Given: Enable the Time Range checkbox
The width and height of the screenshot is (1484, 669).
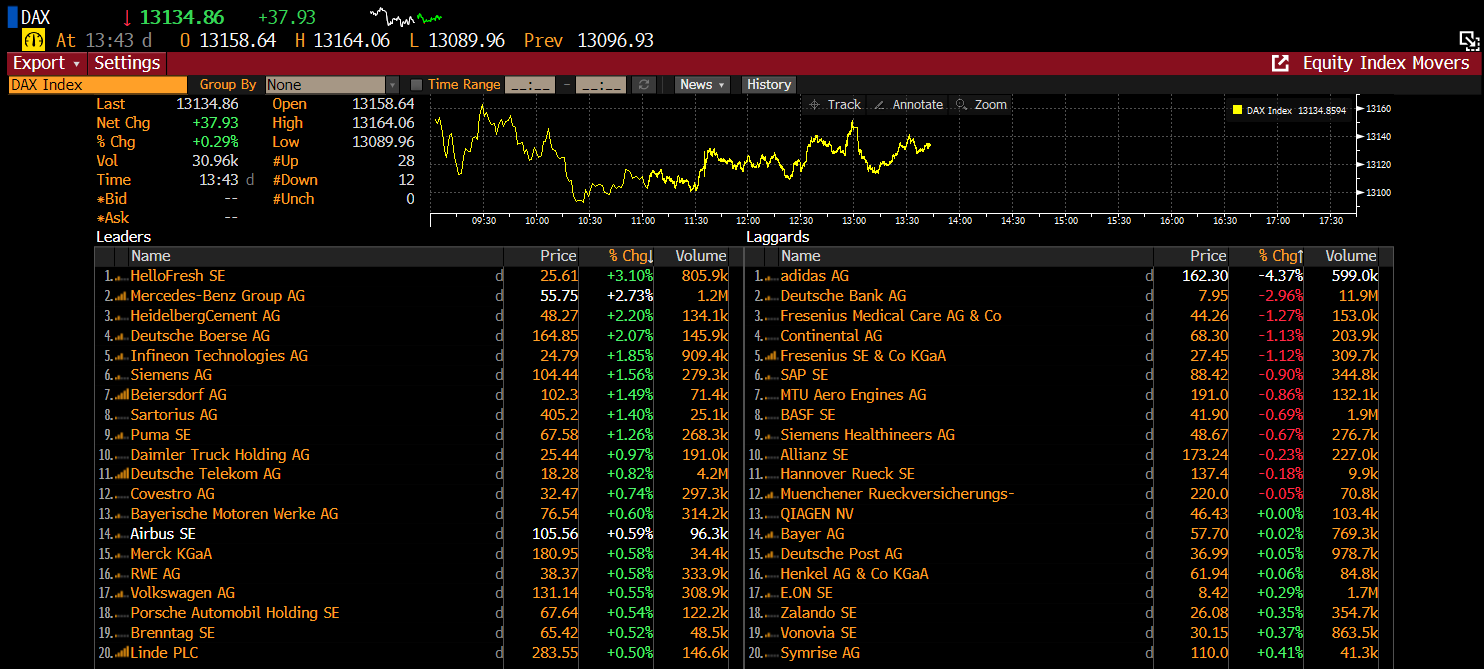Looking at the screenshot, I should click(x=417, y=85).
